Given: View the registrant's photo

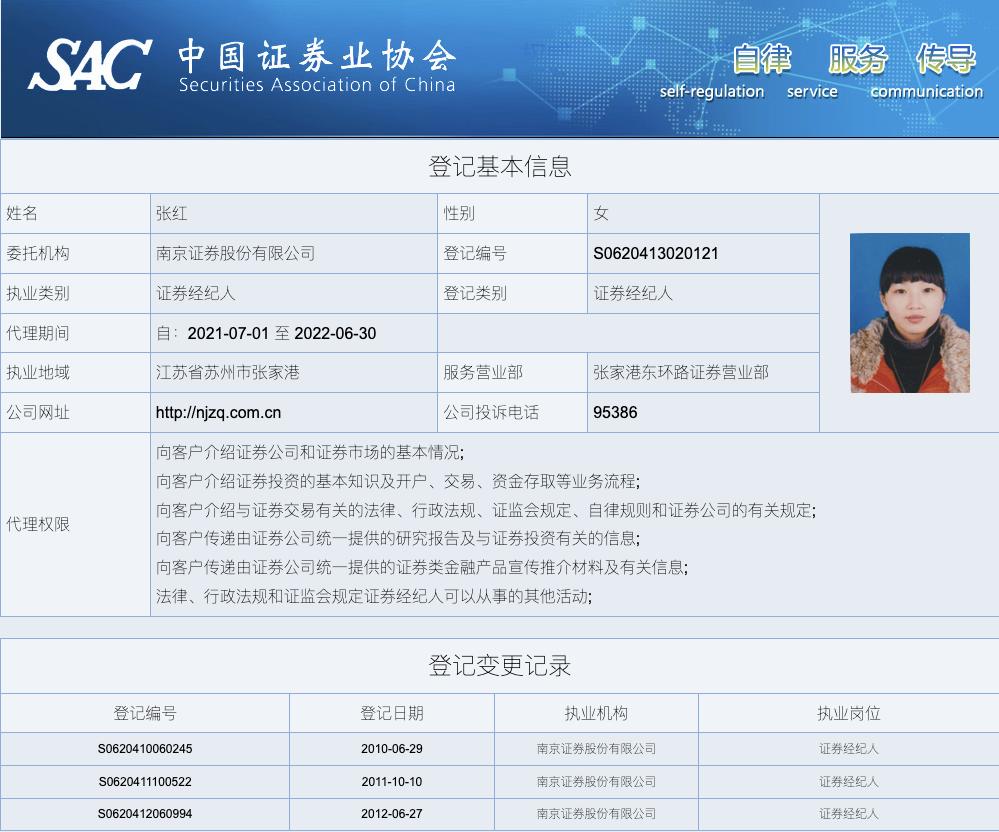Looking at the screenshot, I should [x=909, y=313].
